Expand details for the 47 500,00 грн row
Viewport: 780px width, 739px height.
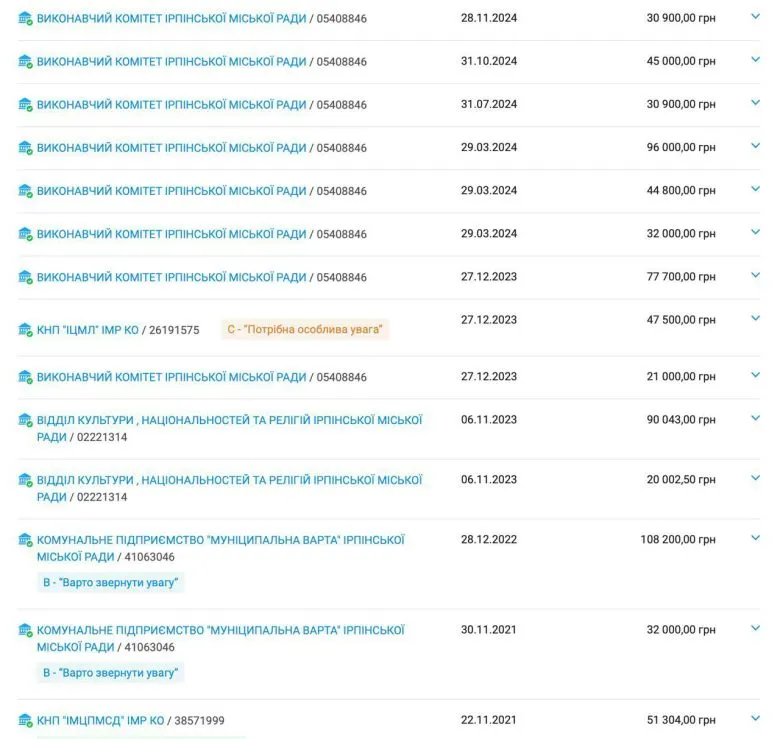coord(756,319)
